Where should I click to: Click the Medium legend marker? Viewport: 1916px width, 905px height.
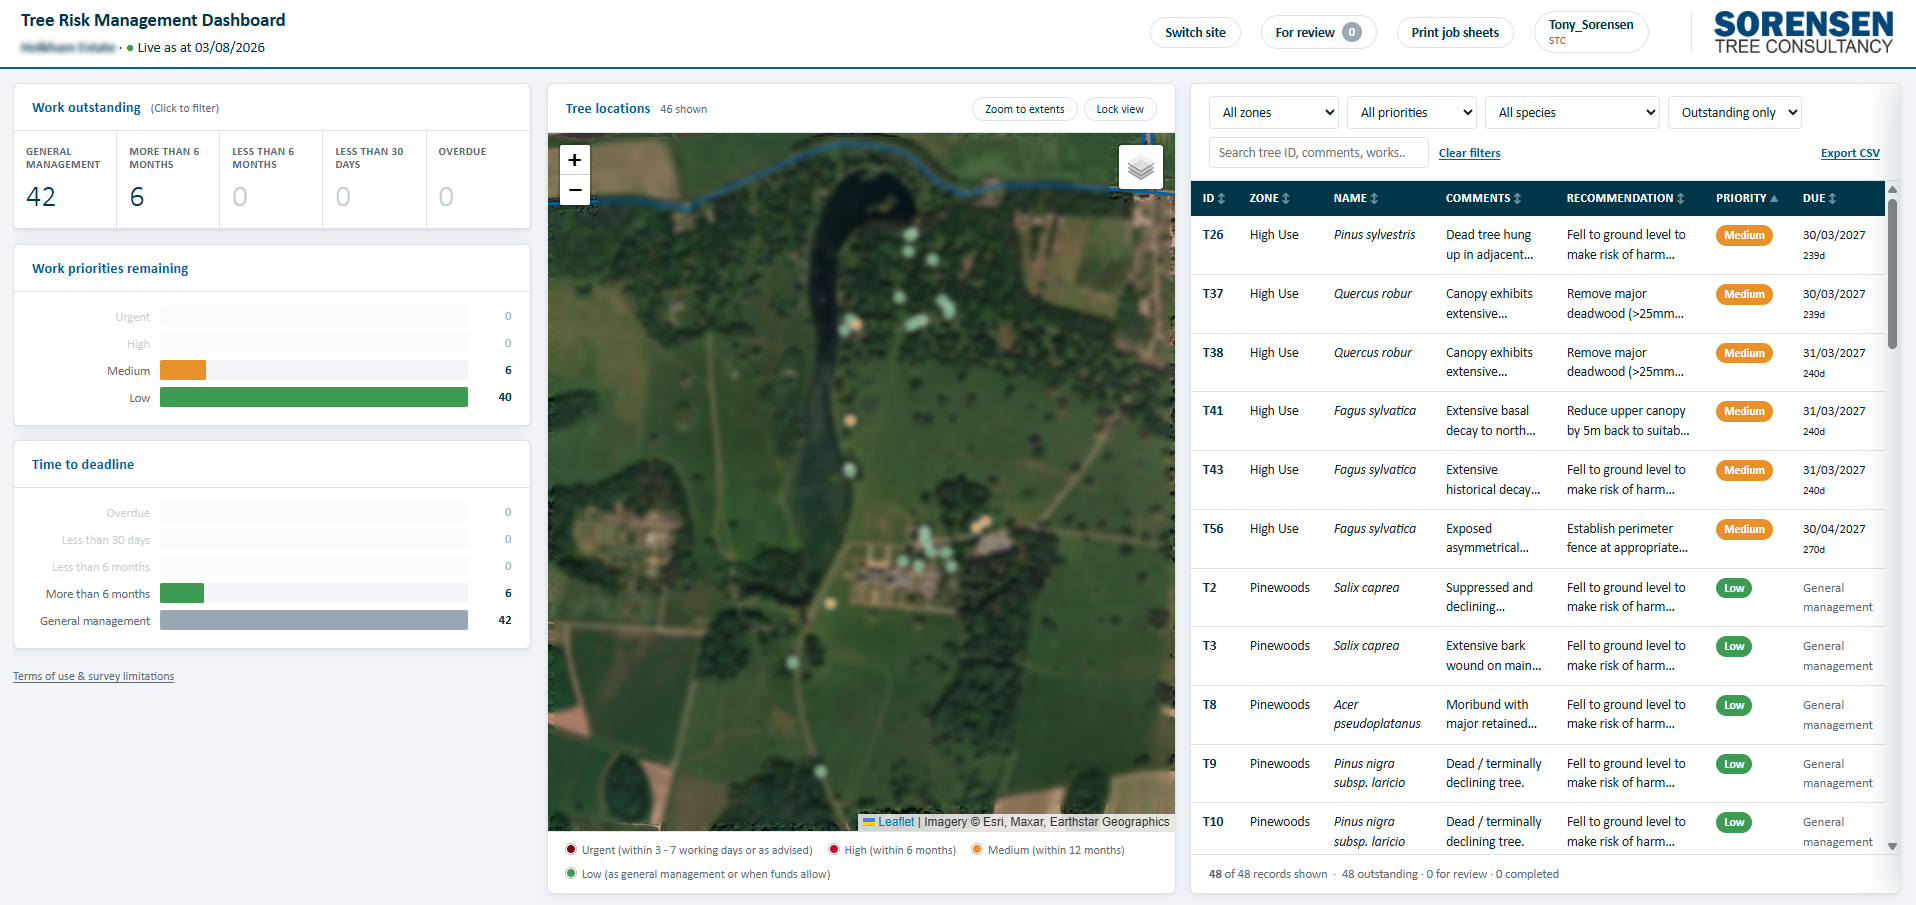pos(977,849)
